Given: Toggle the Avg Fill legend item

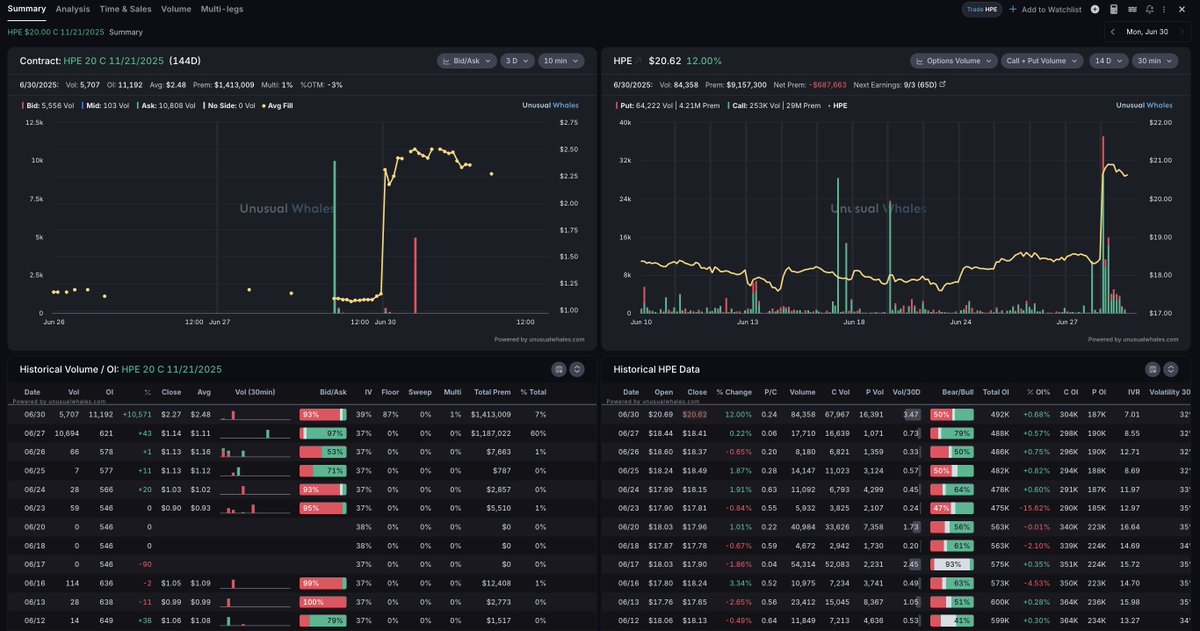Looking at the screenshot, I should tap(279, 104).
